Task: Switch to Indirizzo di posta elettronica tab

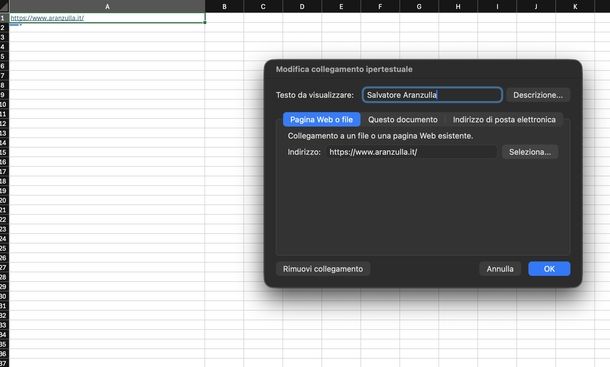Action: click(x=504, y=119)
